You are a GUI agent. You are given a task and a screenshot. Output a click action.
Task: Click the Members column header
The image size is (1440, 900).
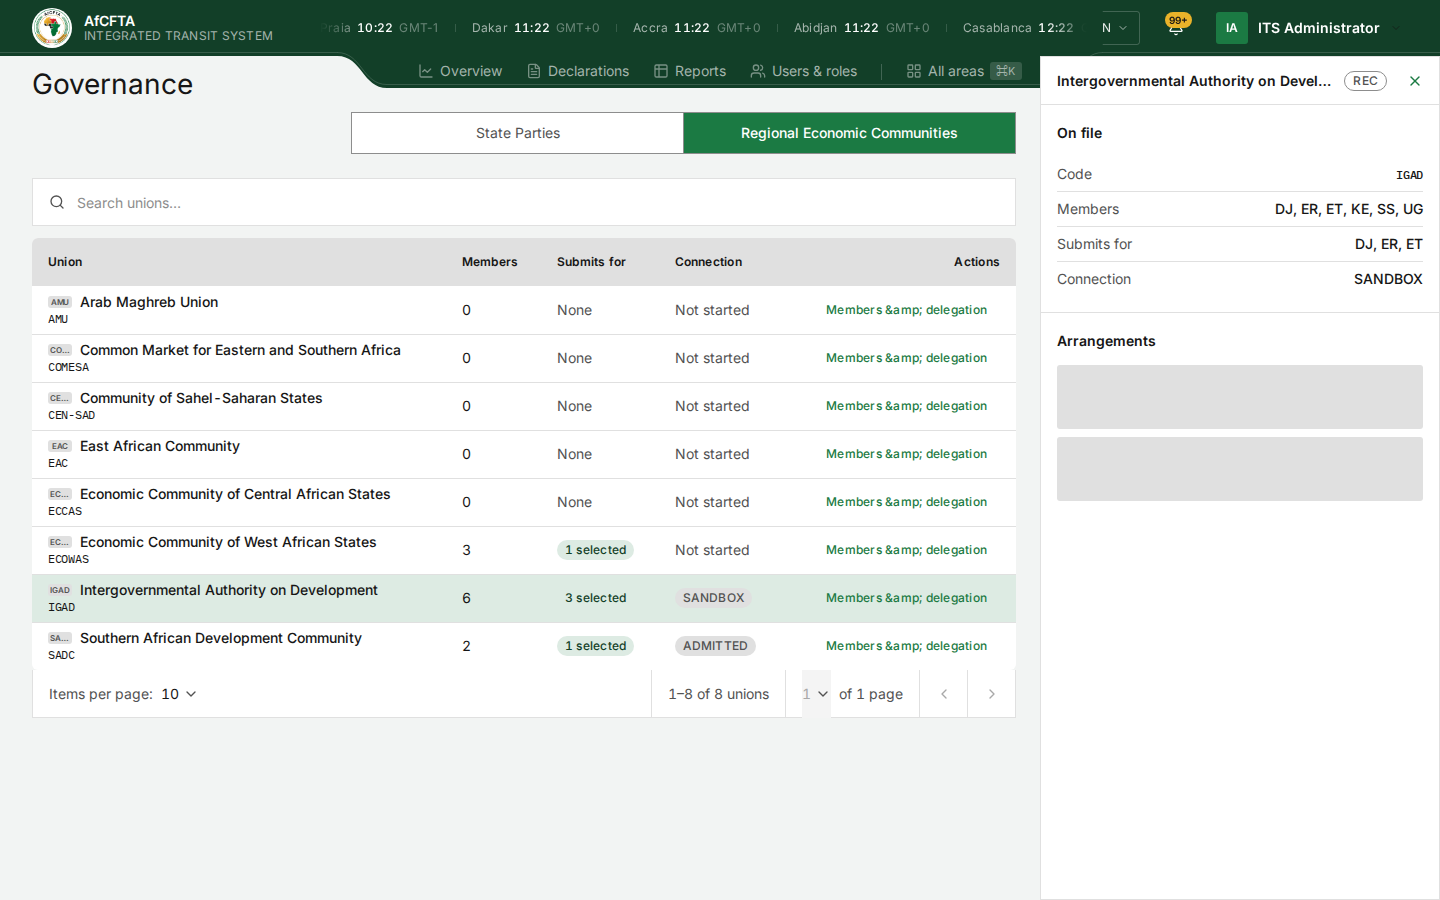(489, 262)
